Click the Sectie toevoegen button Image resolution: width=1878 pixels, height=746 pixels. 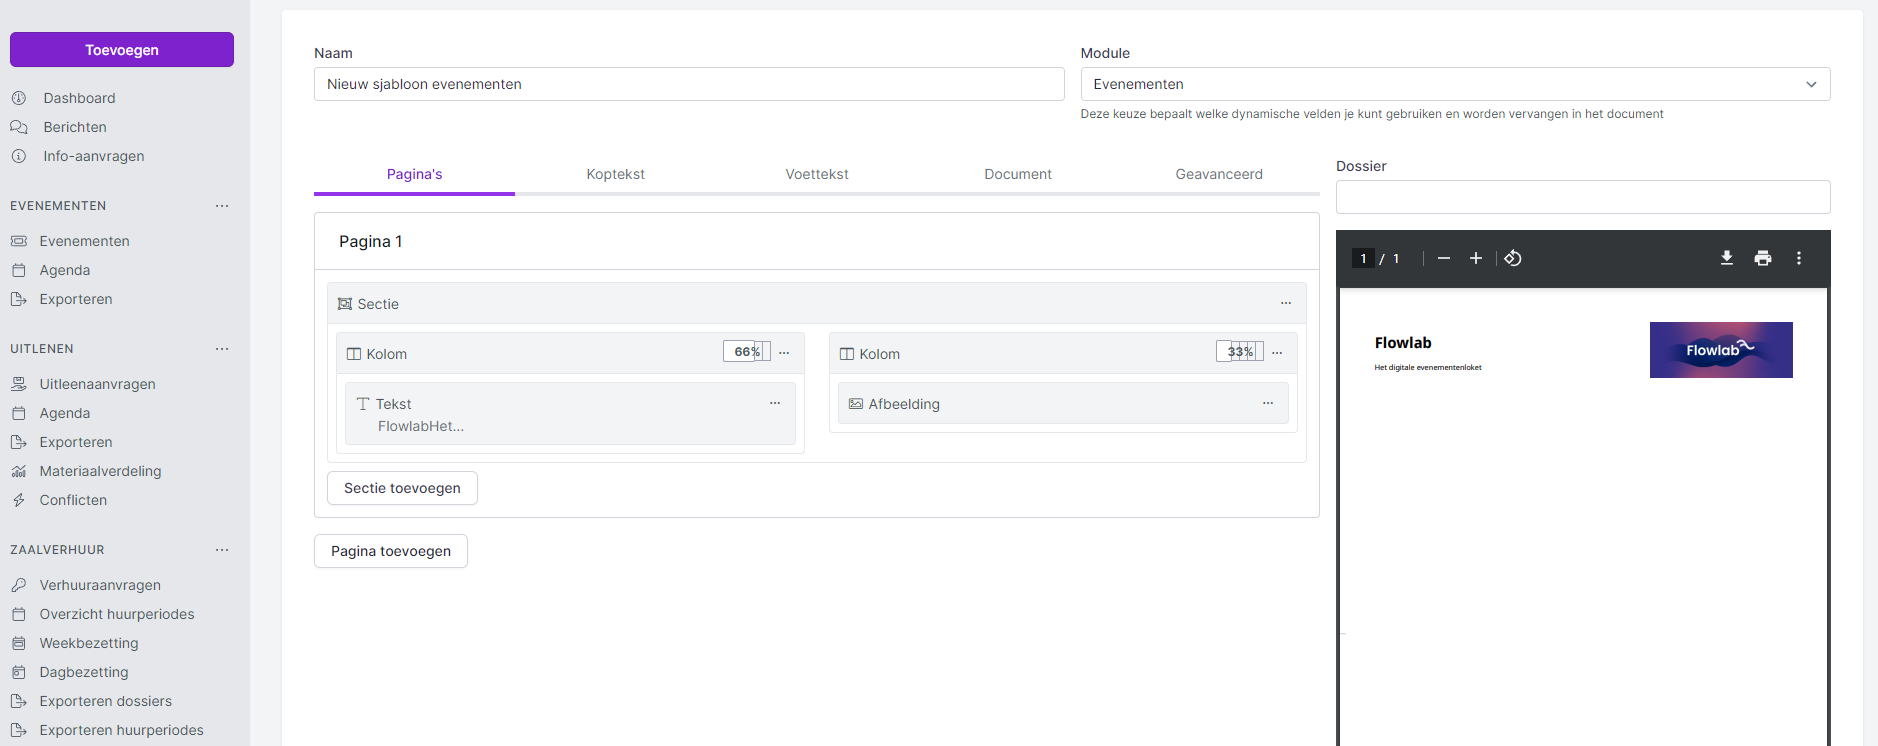coord(402,488)
